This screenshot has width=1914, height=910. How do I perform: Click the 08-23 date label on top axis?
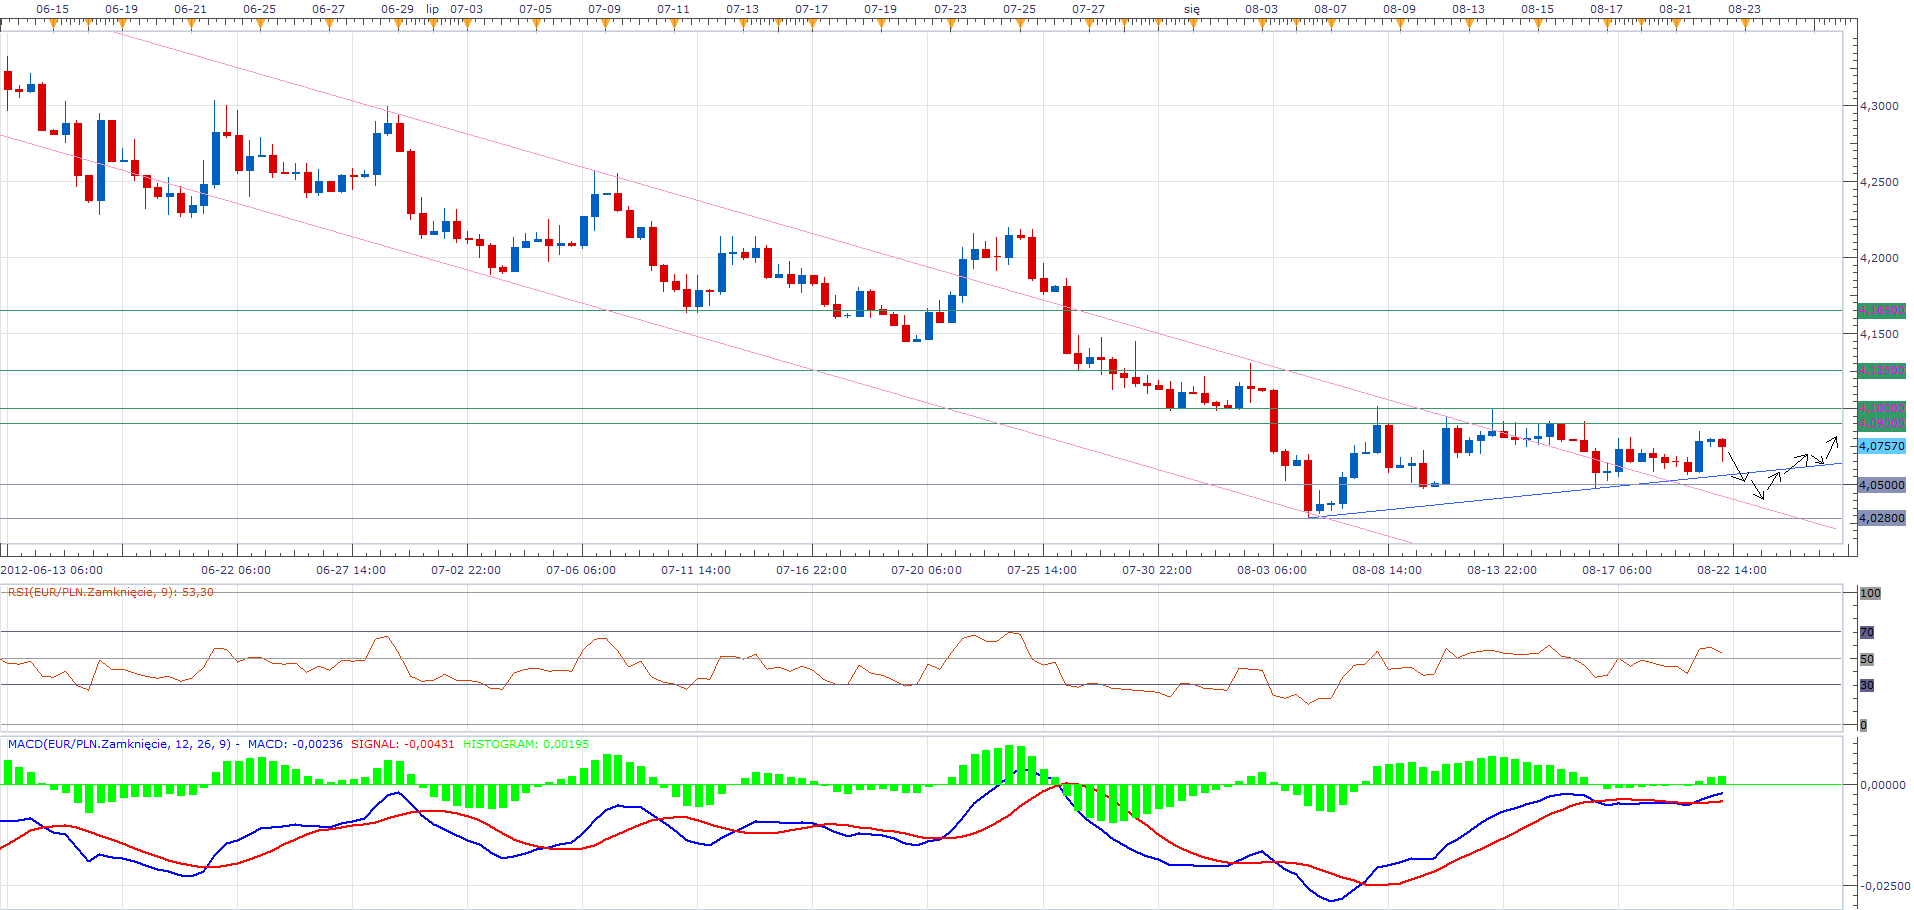(1745, 9)
